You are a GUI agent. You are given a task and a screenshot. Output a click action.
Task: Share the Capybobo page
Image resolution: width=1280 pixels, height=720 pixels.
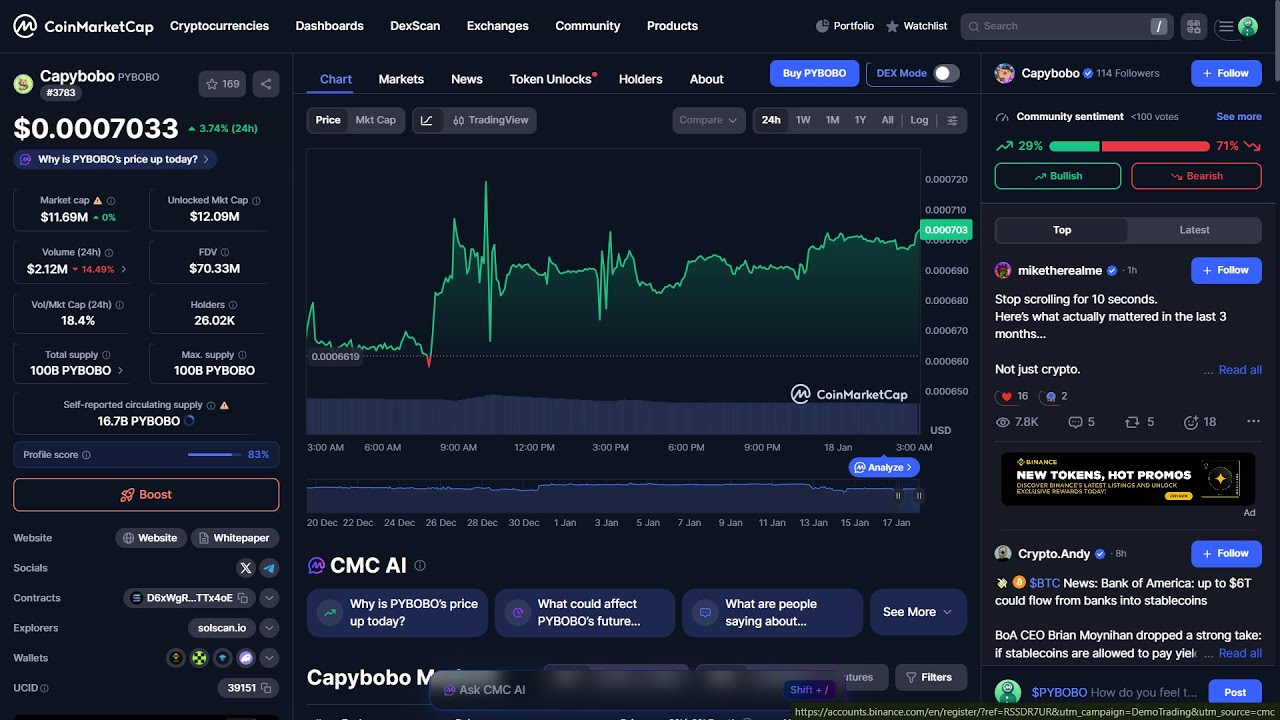coord(265,84)
